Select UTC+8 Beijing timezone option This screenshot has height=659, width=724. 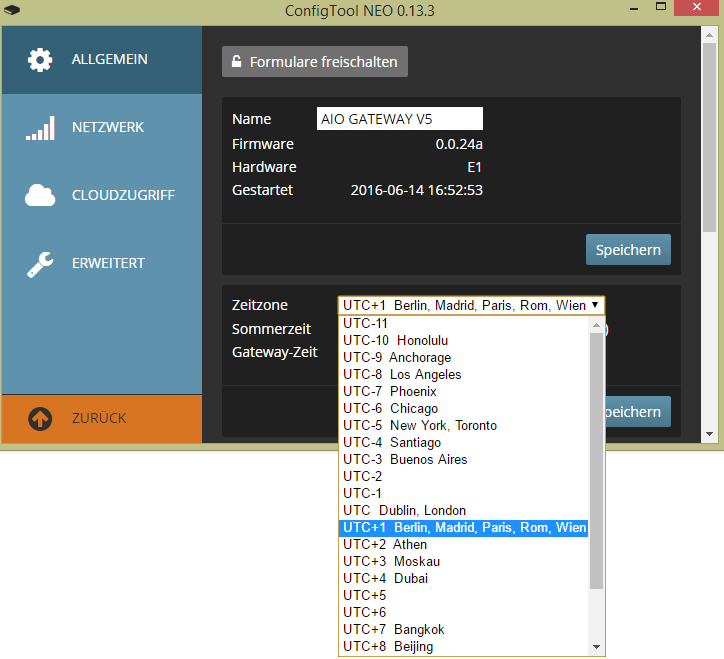(388, 647)
